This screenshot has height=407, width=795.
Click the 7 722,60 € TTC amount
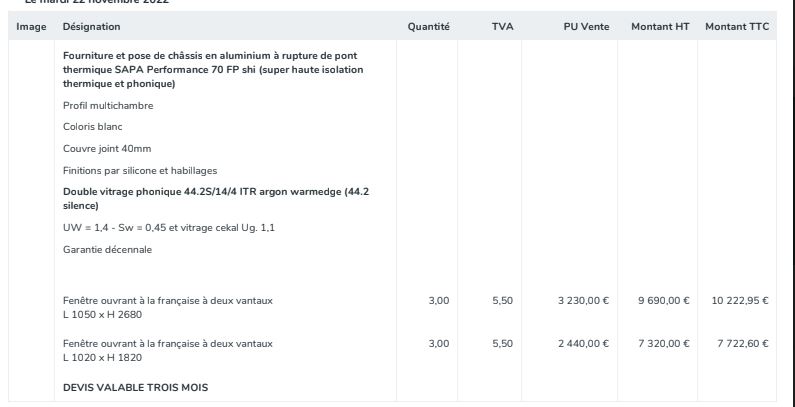[x=742, y=343]
